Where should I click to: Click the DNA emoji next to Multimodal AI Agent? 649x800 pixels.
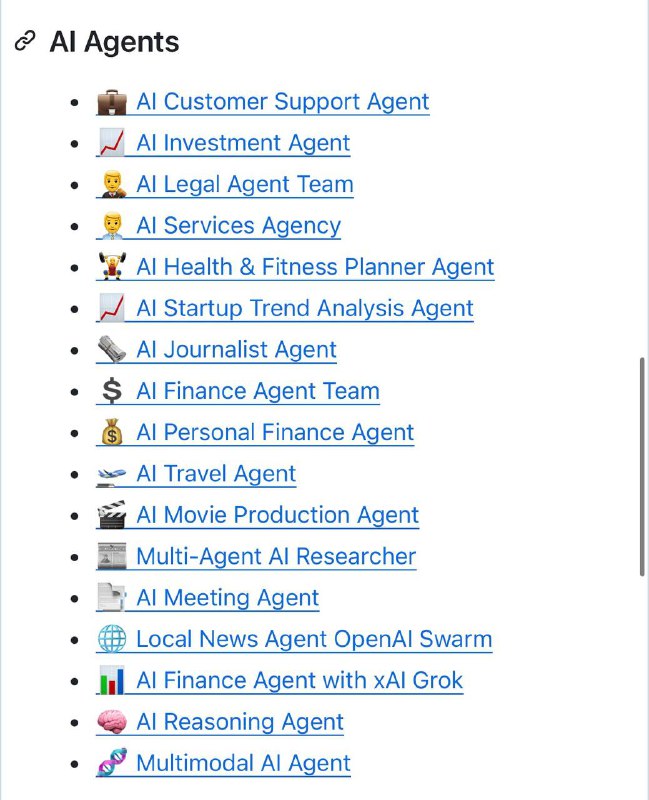[112, 763]
